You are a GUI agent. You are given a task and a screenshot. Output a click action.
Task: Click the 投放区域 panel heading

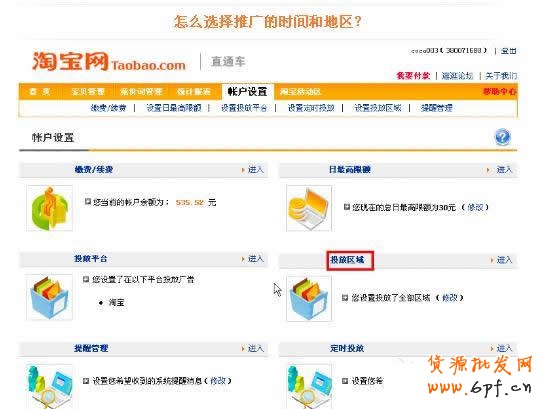coord(347,260)
